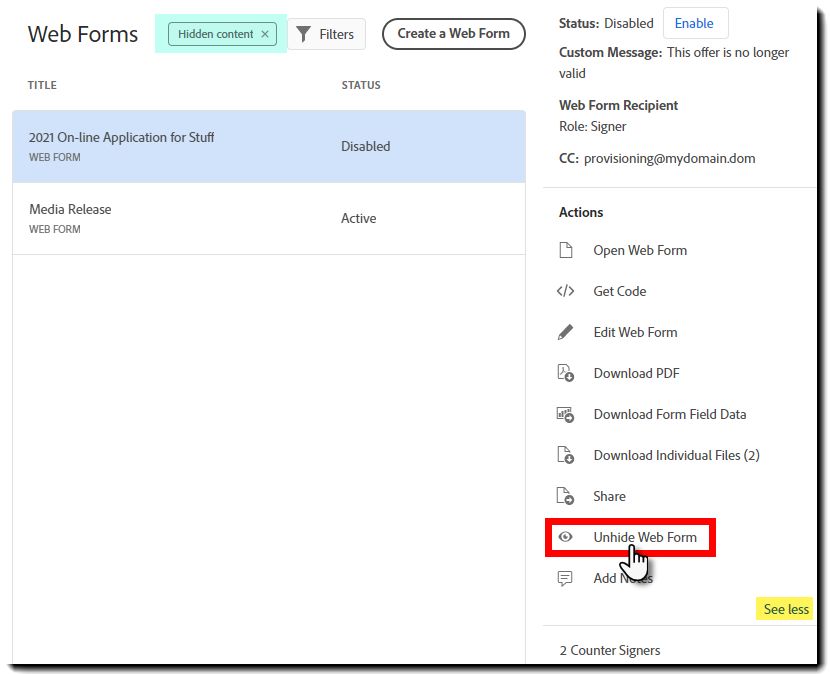The height and width of the screenshot is (674, 830).
Task: Sort by the STATUS column header
Action: coord(361,85)
